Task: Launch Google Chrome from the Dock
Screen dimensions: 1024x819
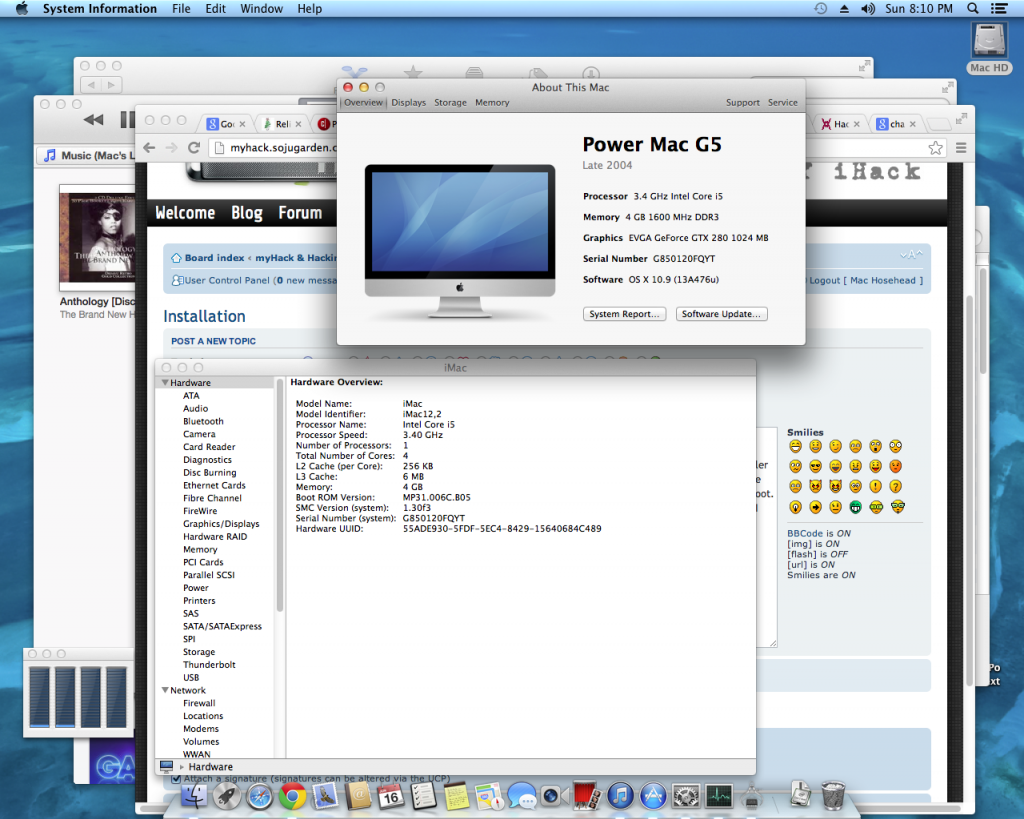Action: pos(292,797)
